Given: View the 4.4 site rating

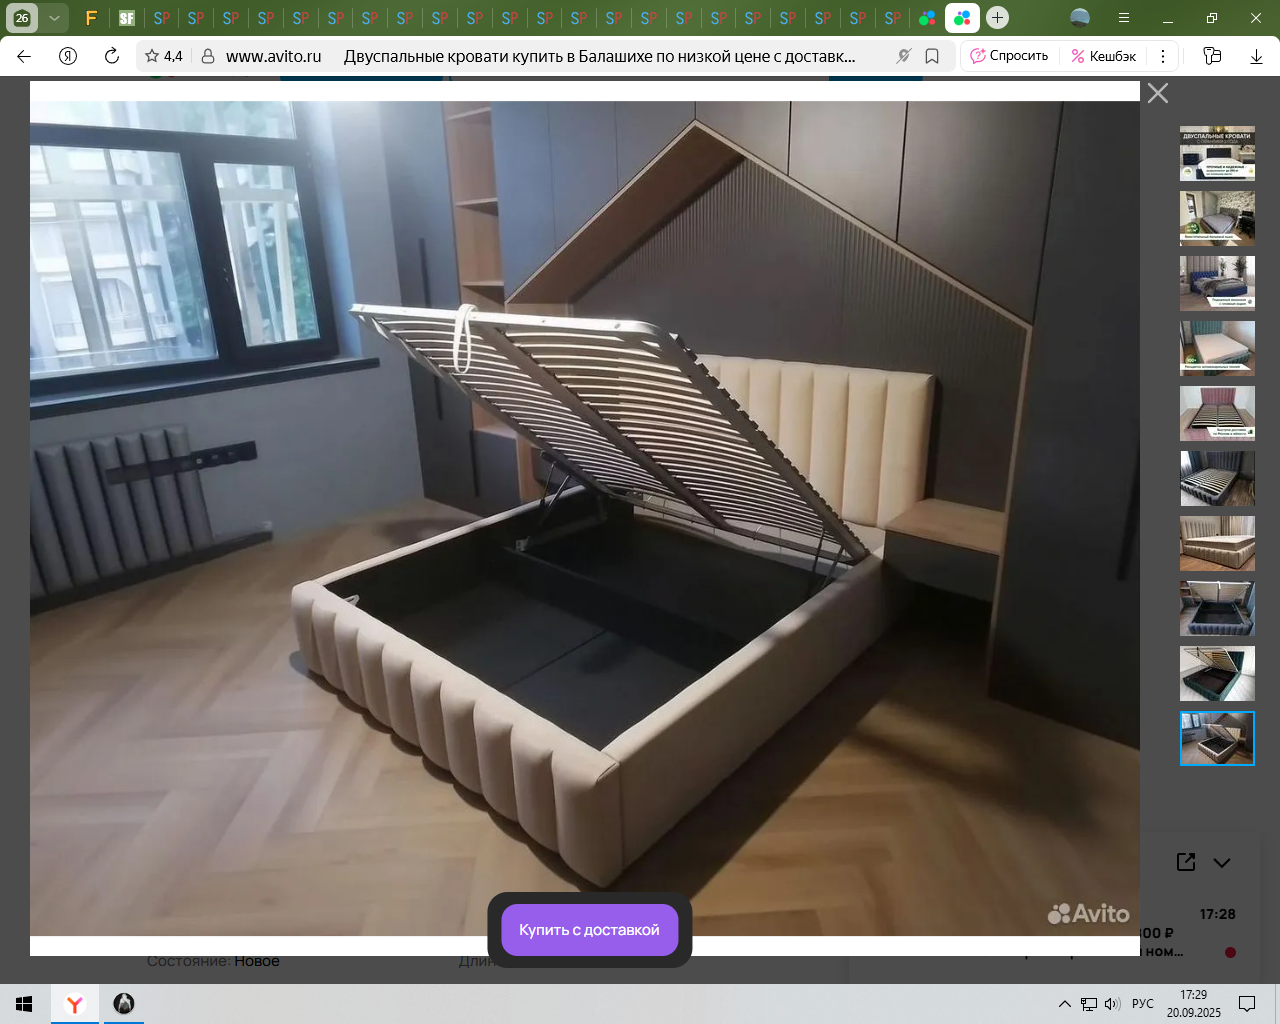Looking at the screenshot, I should [164, 56].
